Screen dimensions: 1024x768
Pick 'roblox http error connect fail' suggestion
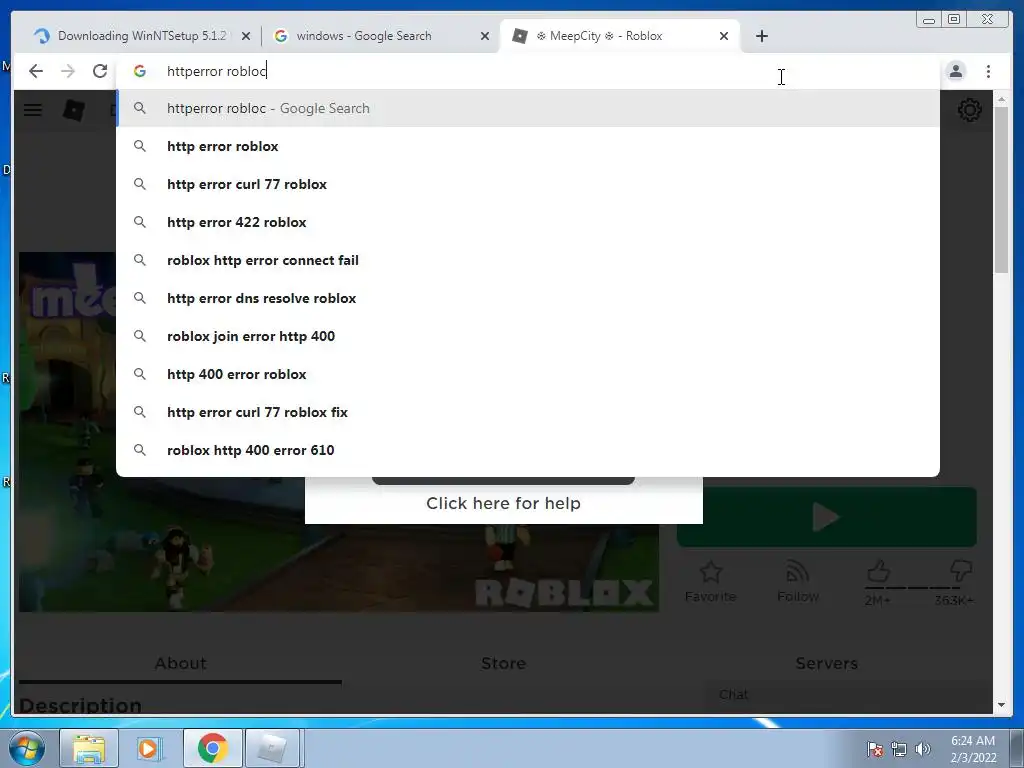528,260
